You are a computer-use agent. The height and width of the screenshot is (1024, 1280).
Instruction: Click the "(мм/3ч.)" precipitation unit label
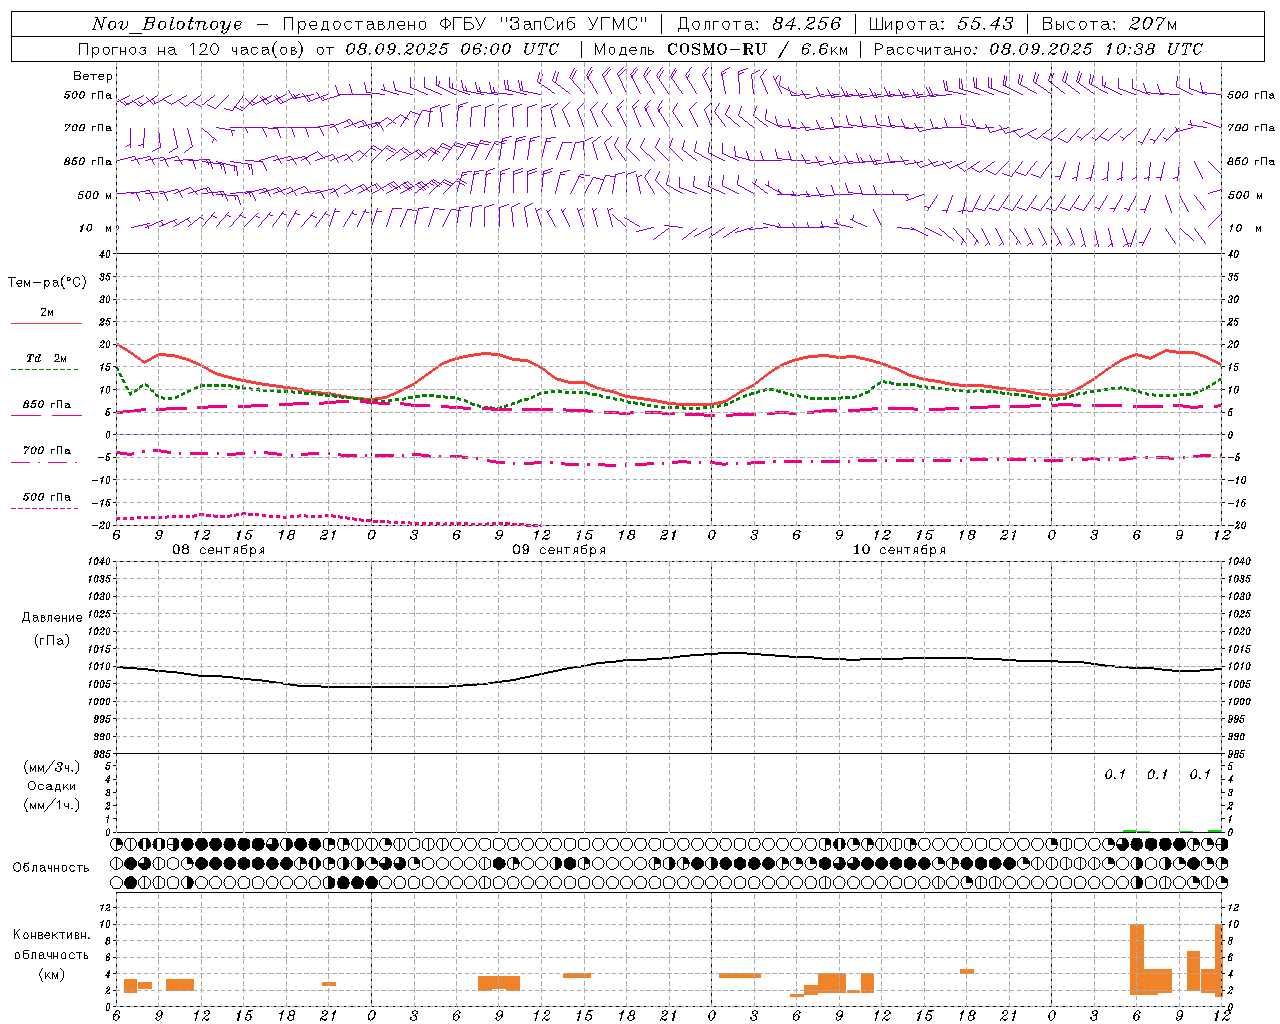click(x=52, y=767)
